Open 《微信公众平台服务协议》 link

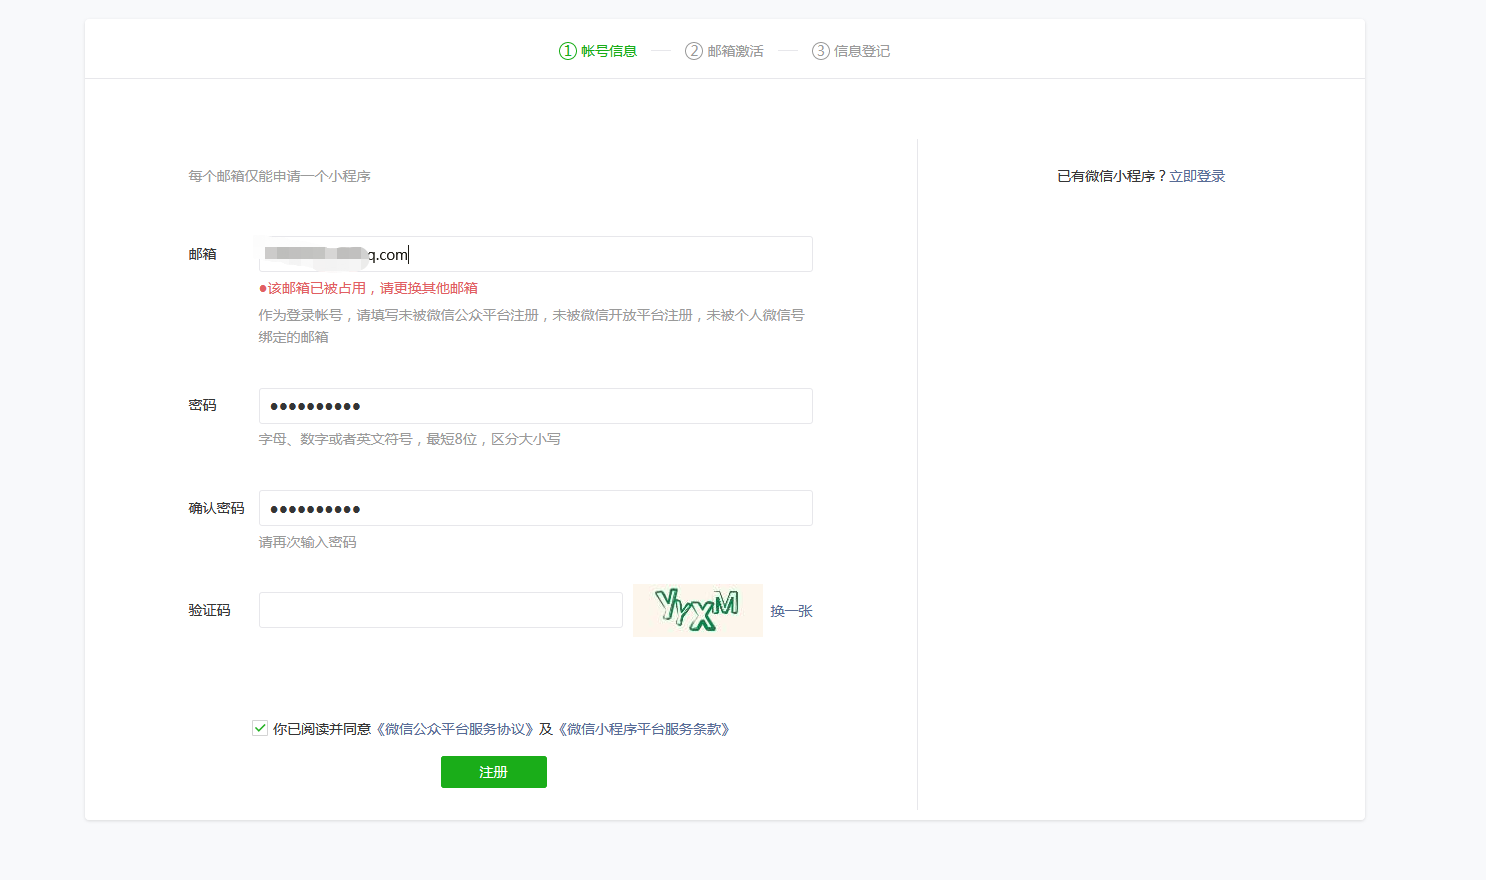455,729
